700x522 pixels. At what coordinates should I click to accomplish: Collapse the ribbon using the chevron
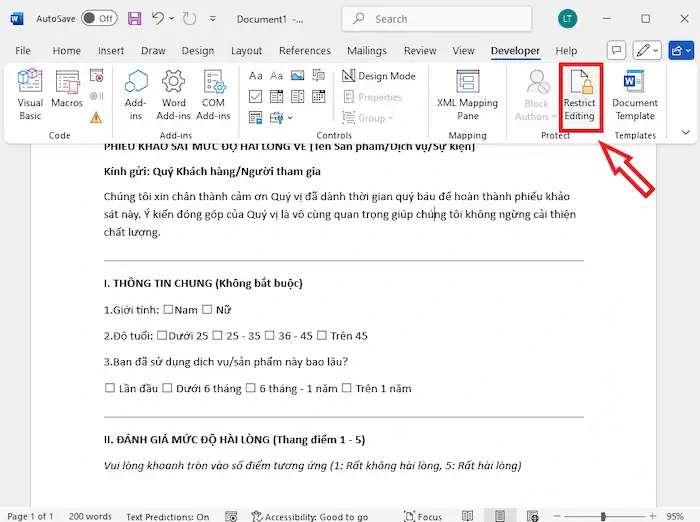[685, 131]
